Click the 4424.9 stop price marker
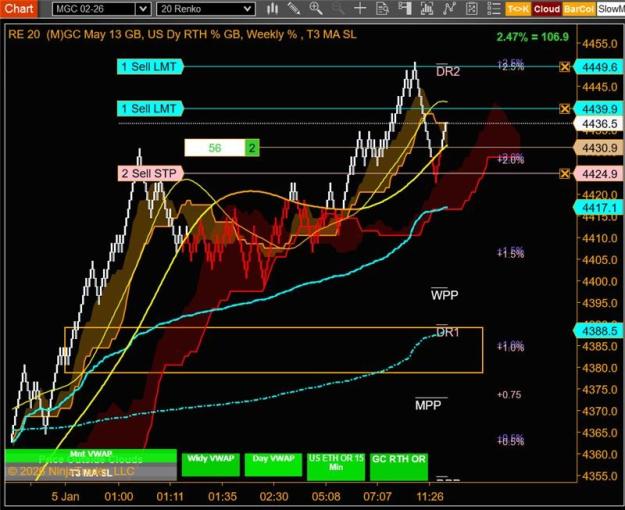This screenshot has width=625, height=510. tap(599, 174)
